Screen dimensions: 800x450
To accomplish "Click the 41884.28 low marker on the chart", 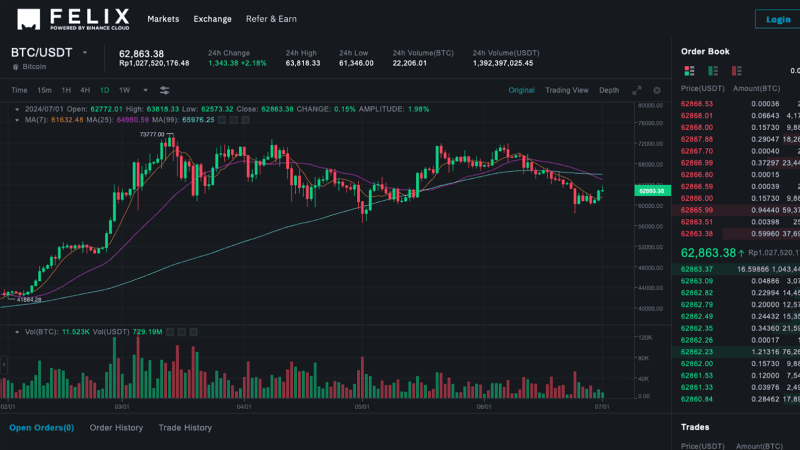I will point(29,300).
